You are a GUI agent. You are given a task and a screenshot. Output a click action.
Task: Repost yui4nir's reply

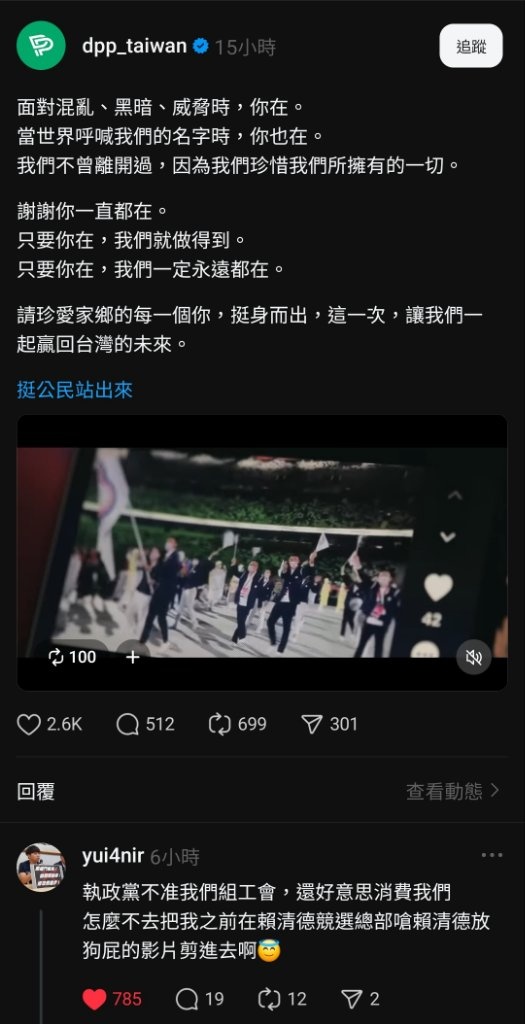pos(269,999)
